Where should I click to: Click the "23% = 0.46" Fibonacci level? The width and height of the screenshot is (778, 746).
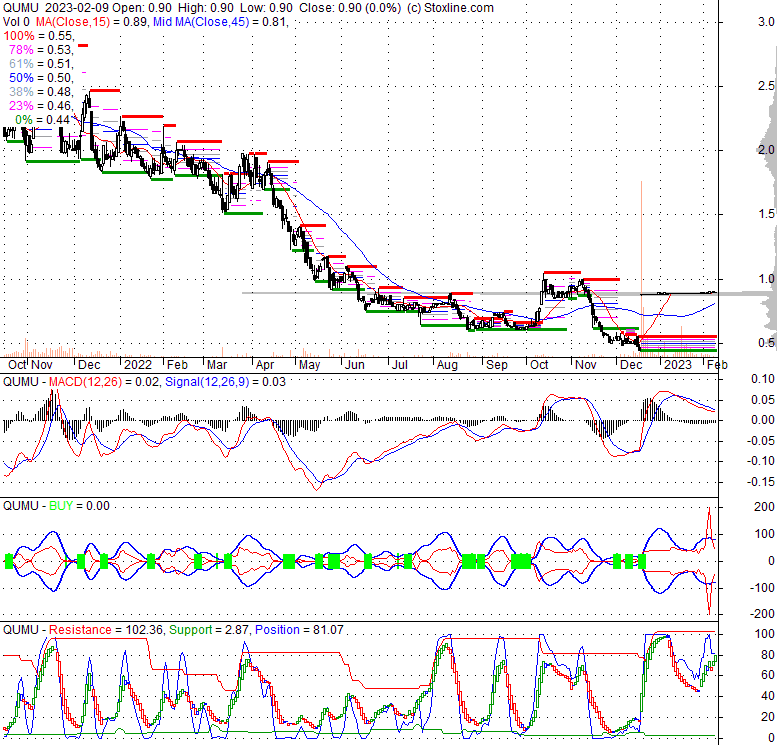(x=41, y=106)
